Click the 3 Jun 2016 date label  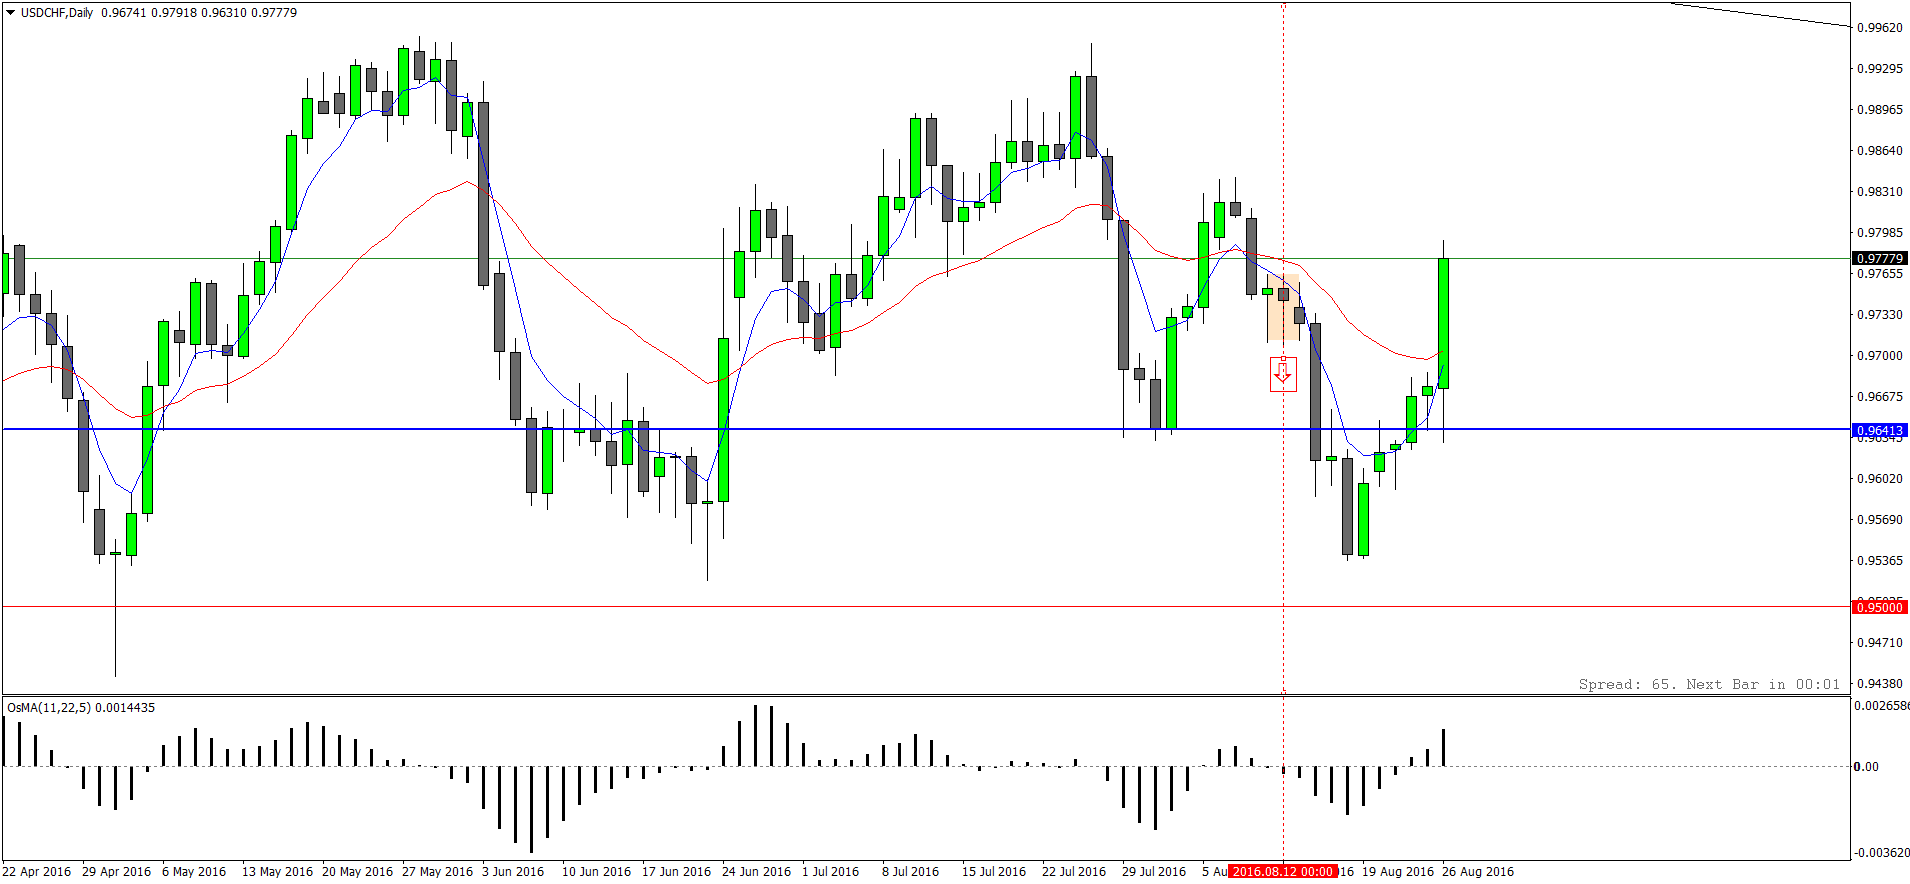tap(513, 871)
